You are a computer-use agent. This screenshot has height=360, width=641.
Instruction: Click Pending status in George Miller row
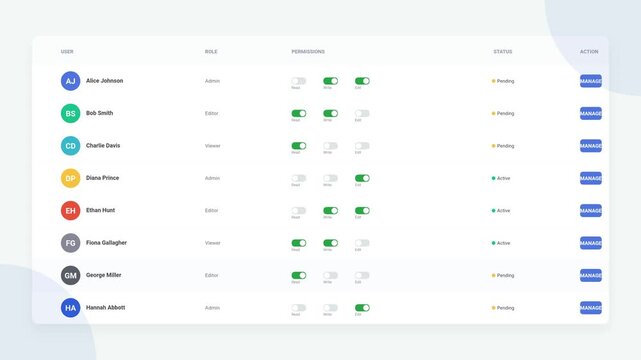tap(503, 275)
